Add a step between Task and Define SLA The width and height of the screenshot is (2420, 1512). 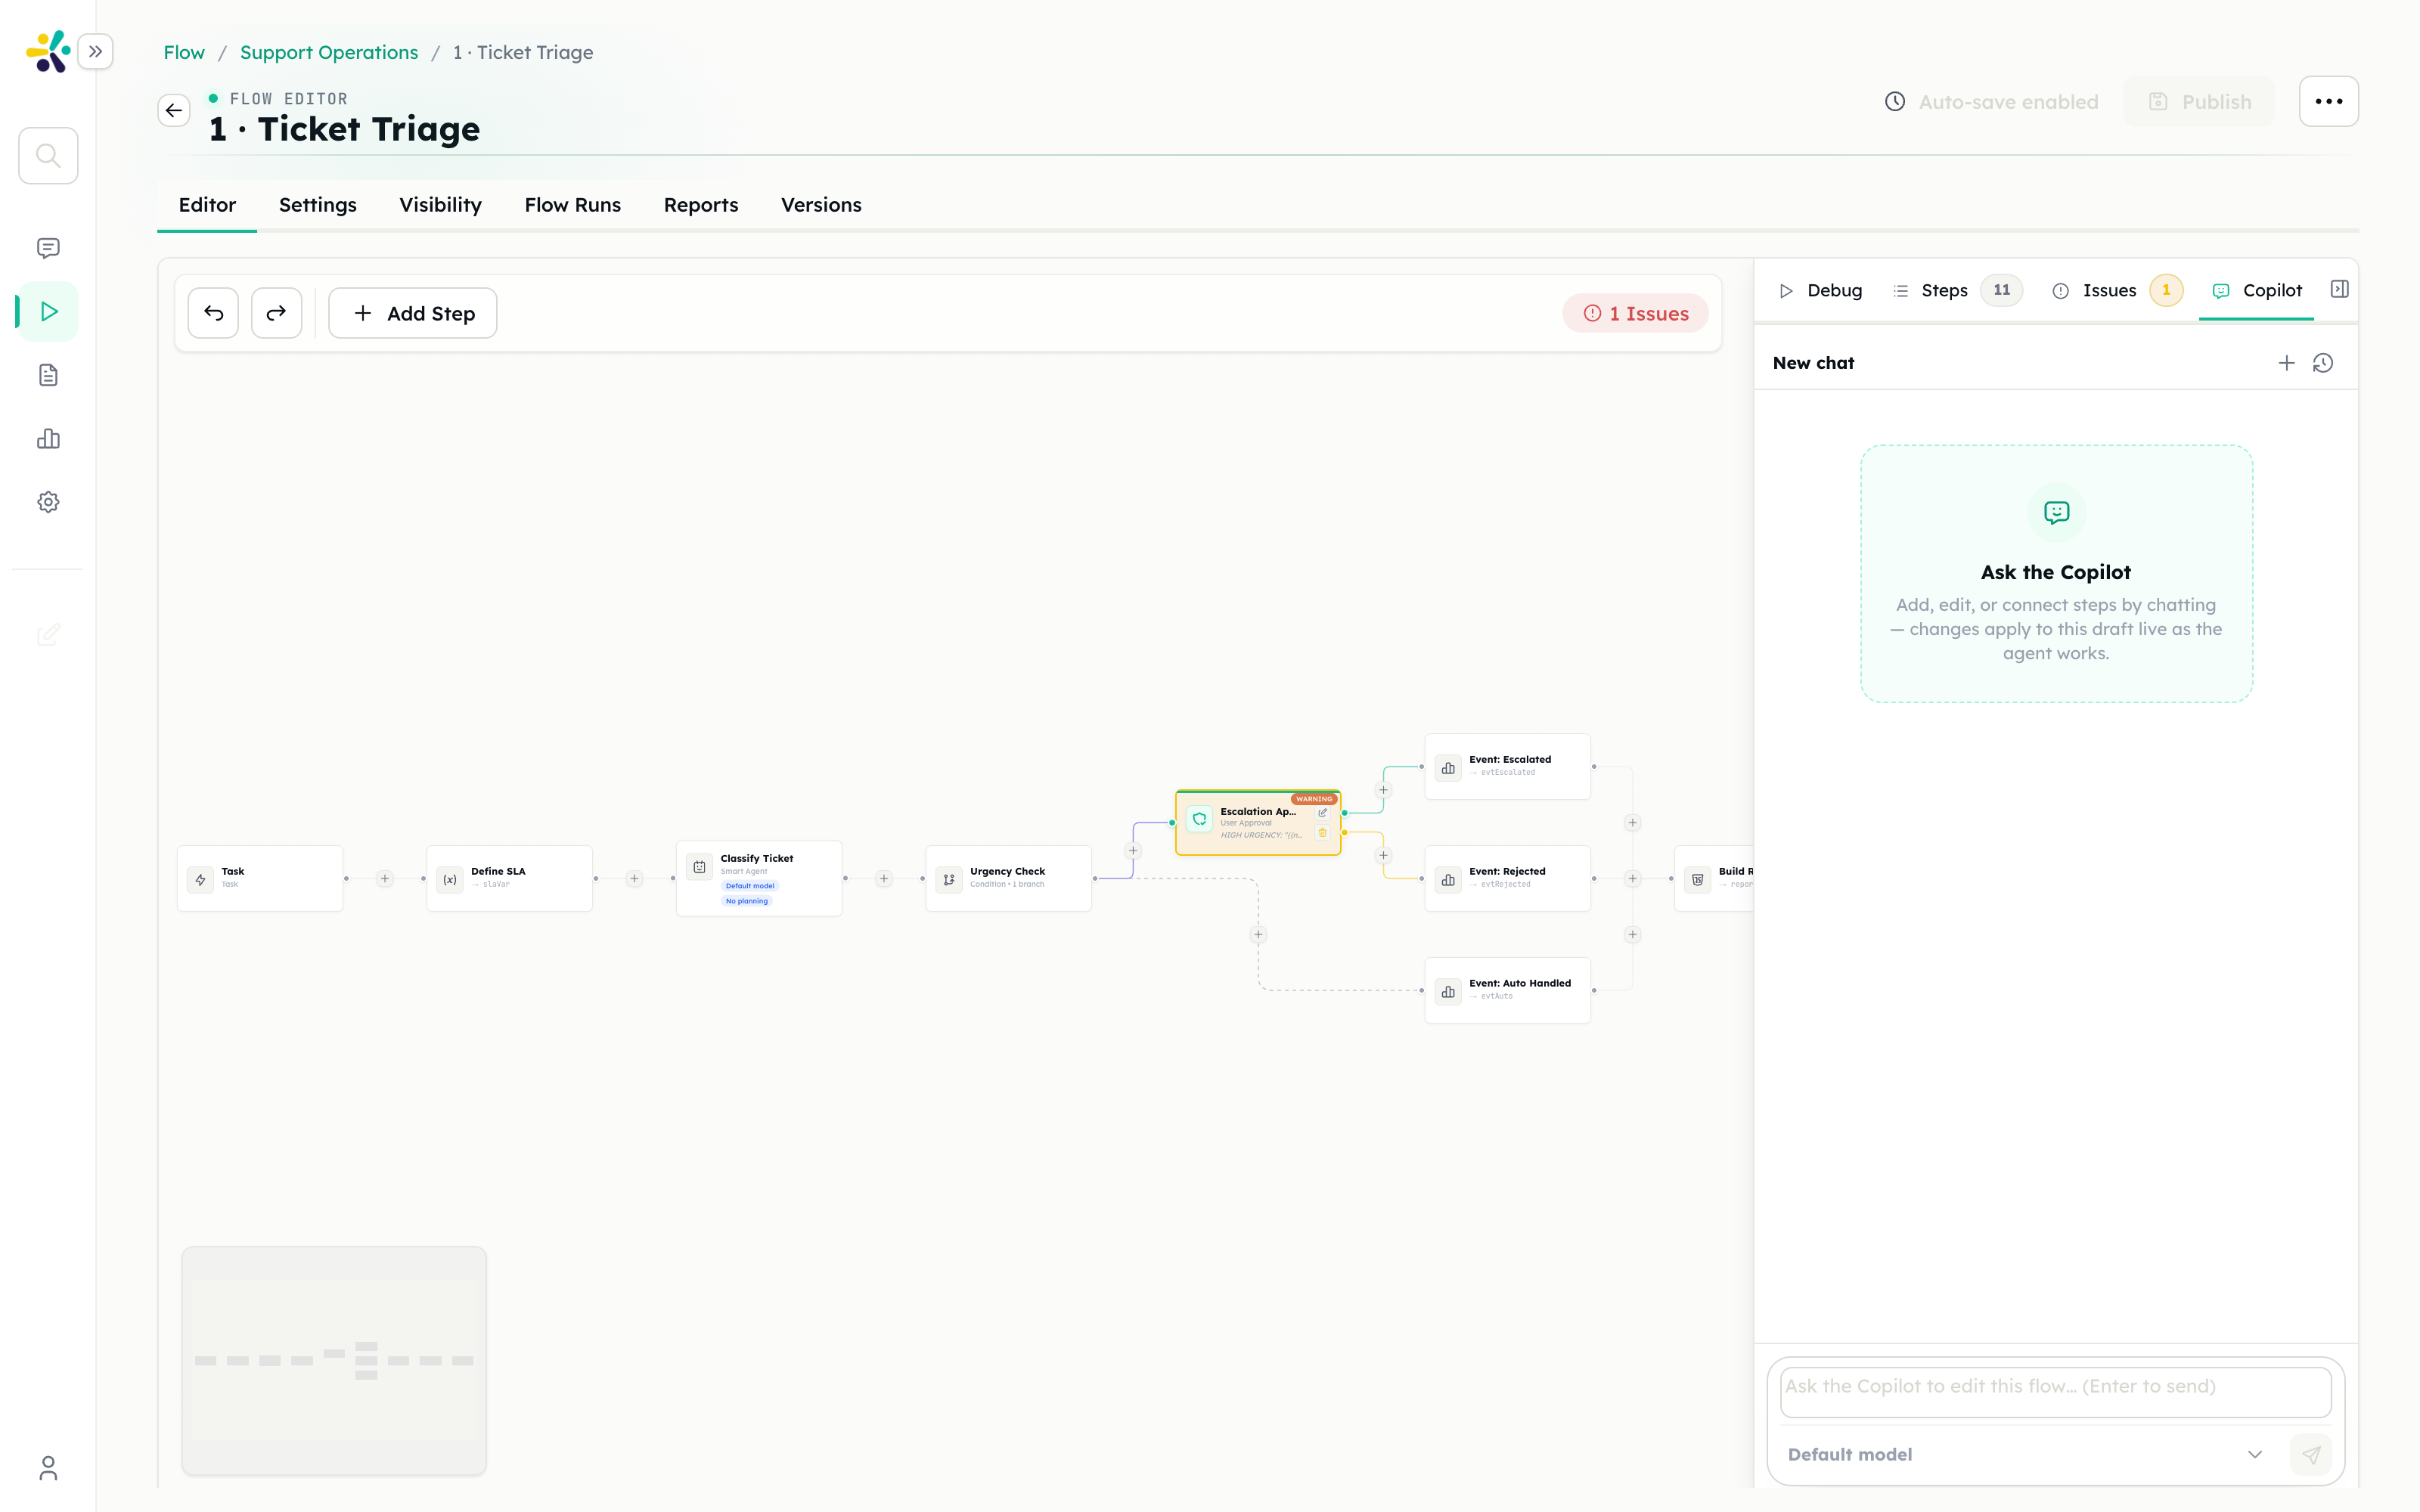pos(385,878)
